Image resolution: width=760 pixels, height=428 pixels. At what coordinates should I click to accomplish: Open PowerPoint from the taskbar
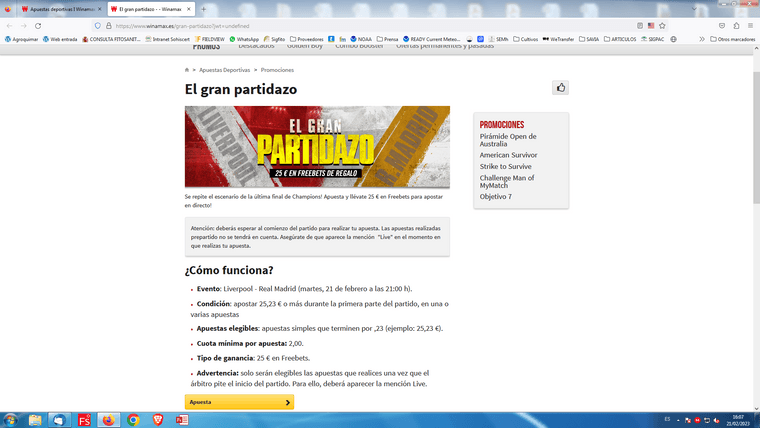pyautogui.click(x=182, y=420)
